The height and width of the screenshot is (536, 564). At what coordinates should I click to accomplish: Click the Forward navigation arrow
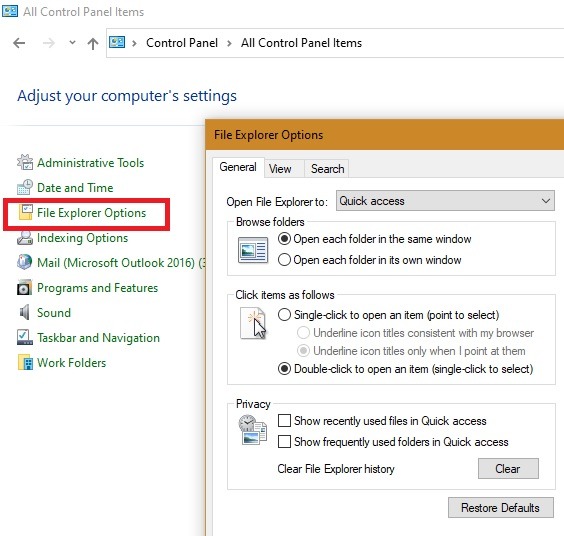[49, 43]
